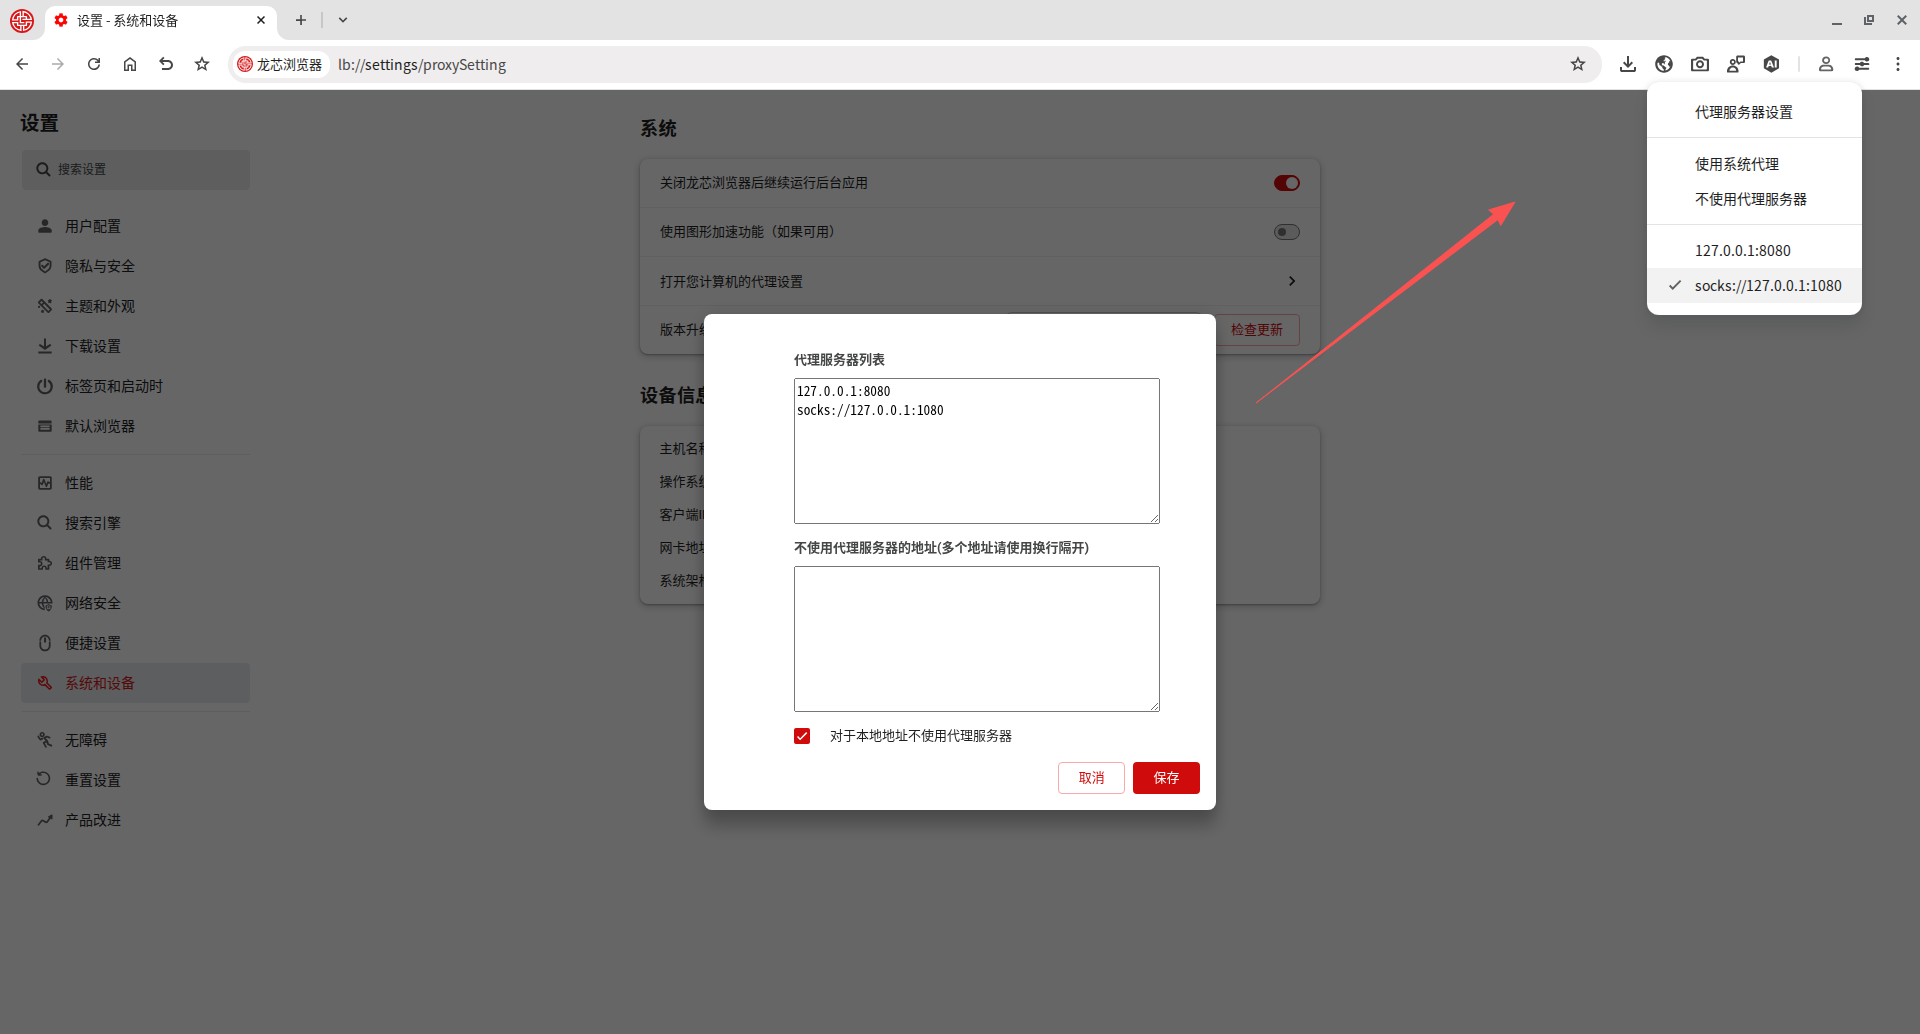Expand the computer proxy settings row
Screen dimensions: 1920x1034
(1291, 281)
